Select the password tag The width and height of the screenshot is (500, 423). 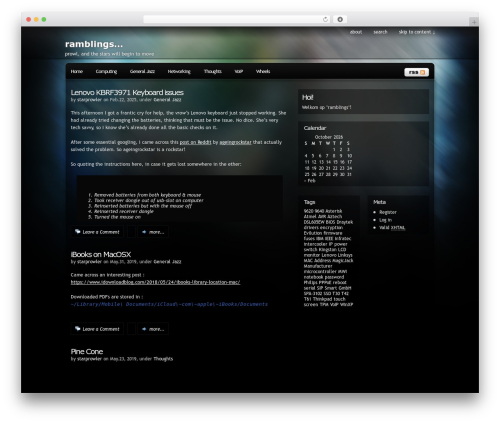[334, 277]
